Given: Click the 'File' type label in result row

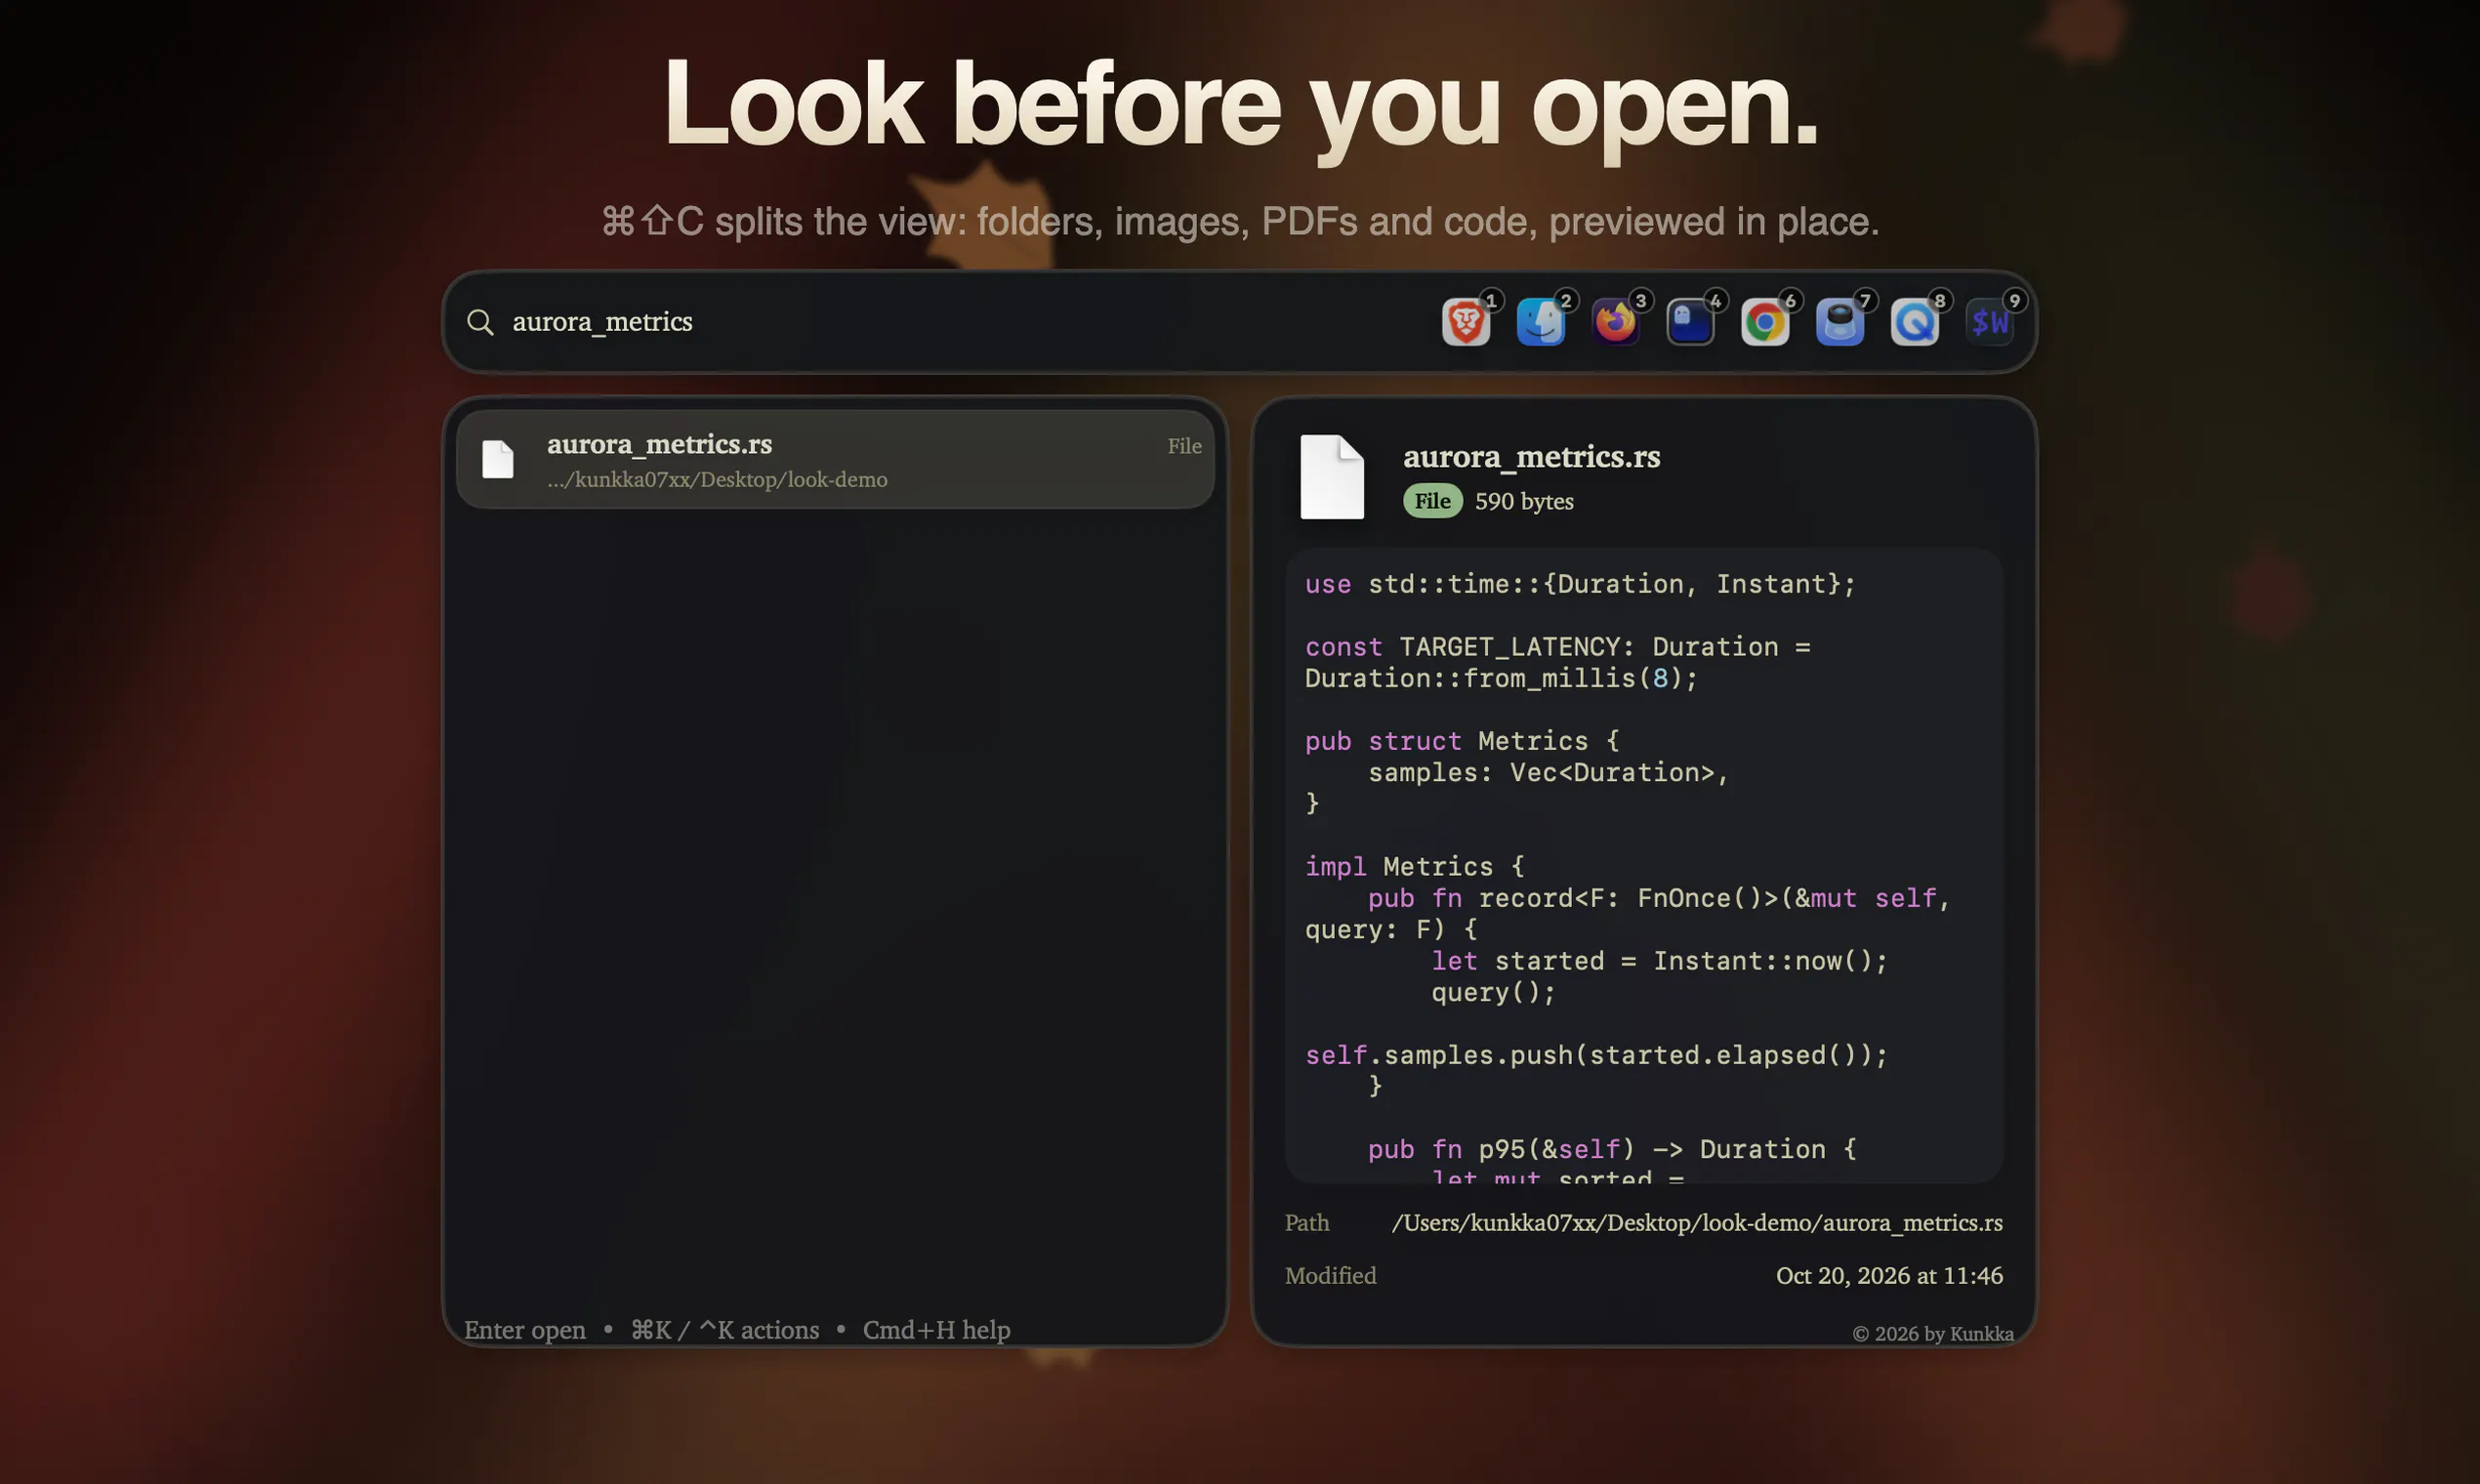Looking at the screenshot, I should 1184,446.
